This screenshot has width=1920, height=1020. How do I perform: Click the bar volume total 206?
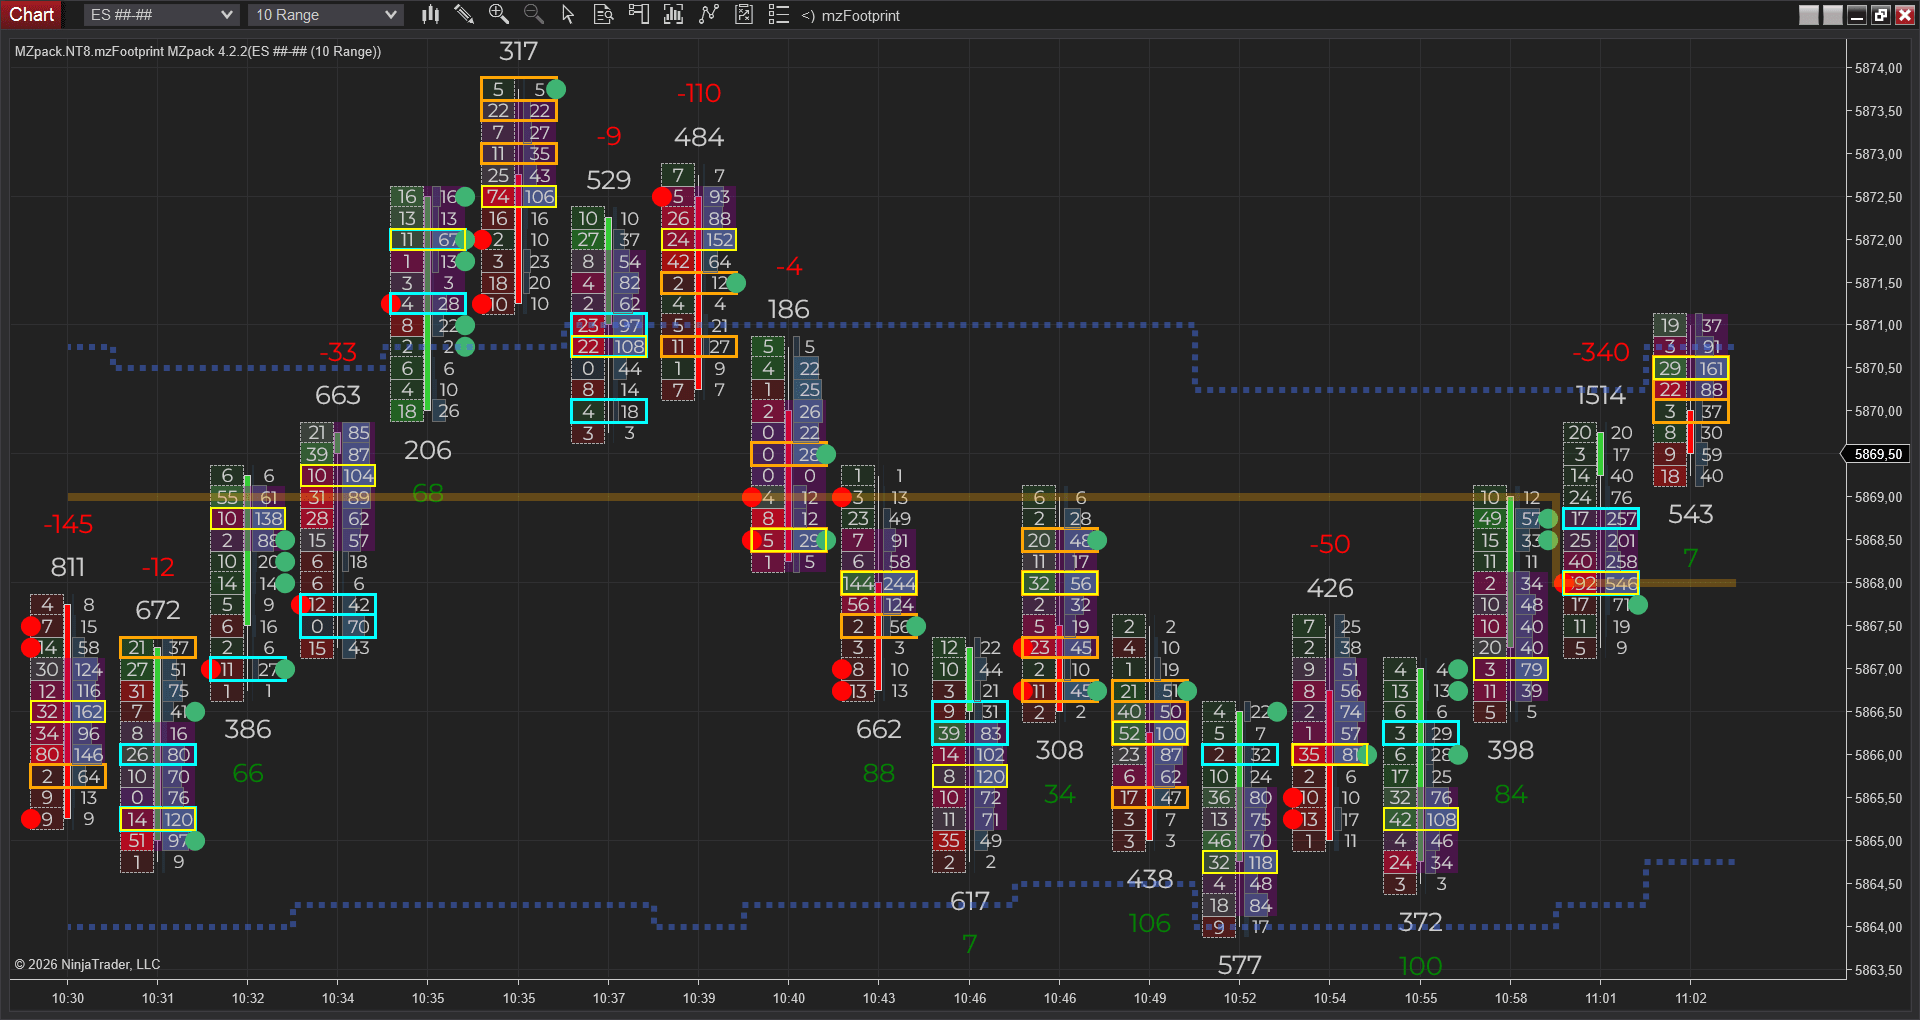[428, 450]
